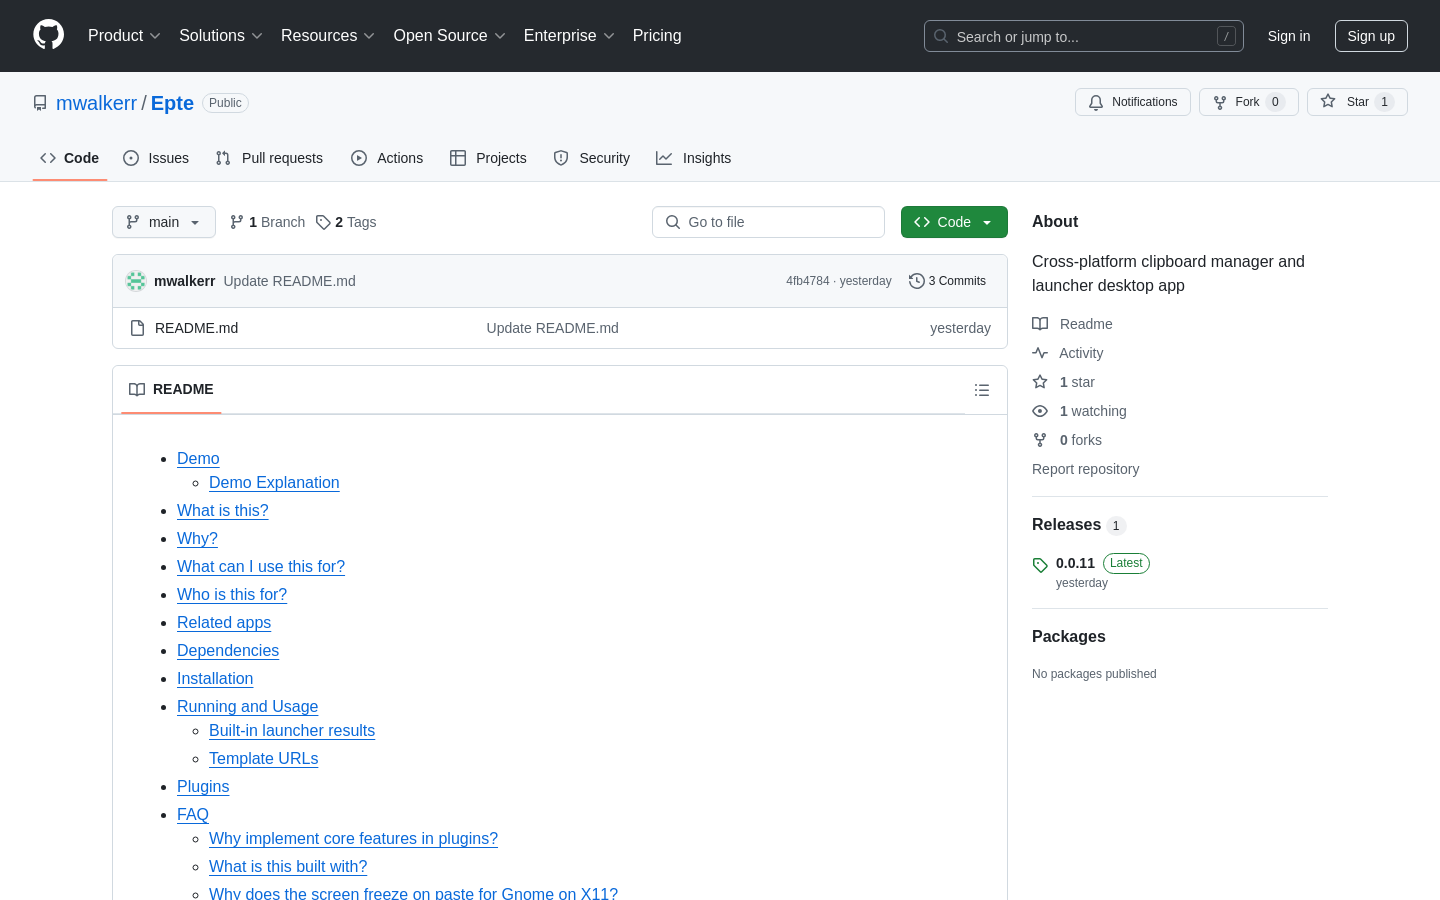The image size is (1440, 900).
Task: Jump to Running and Usage section
Action: pos(247,706)
